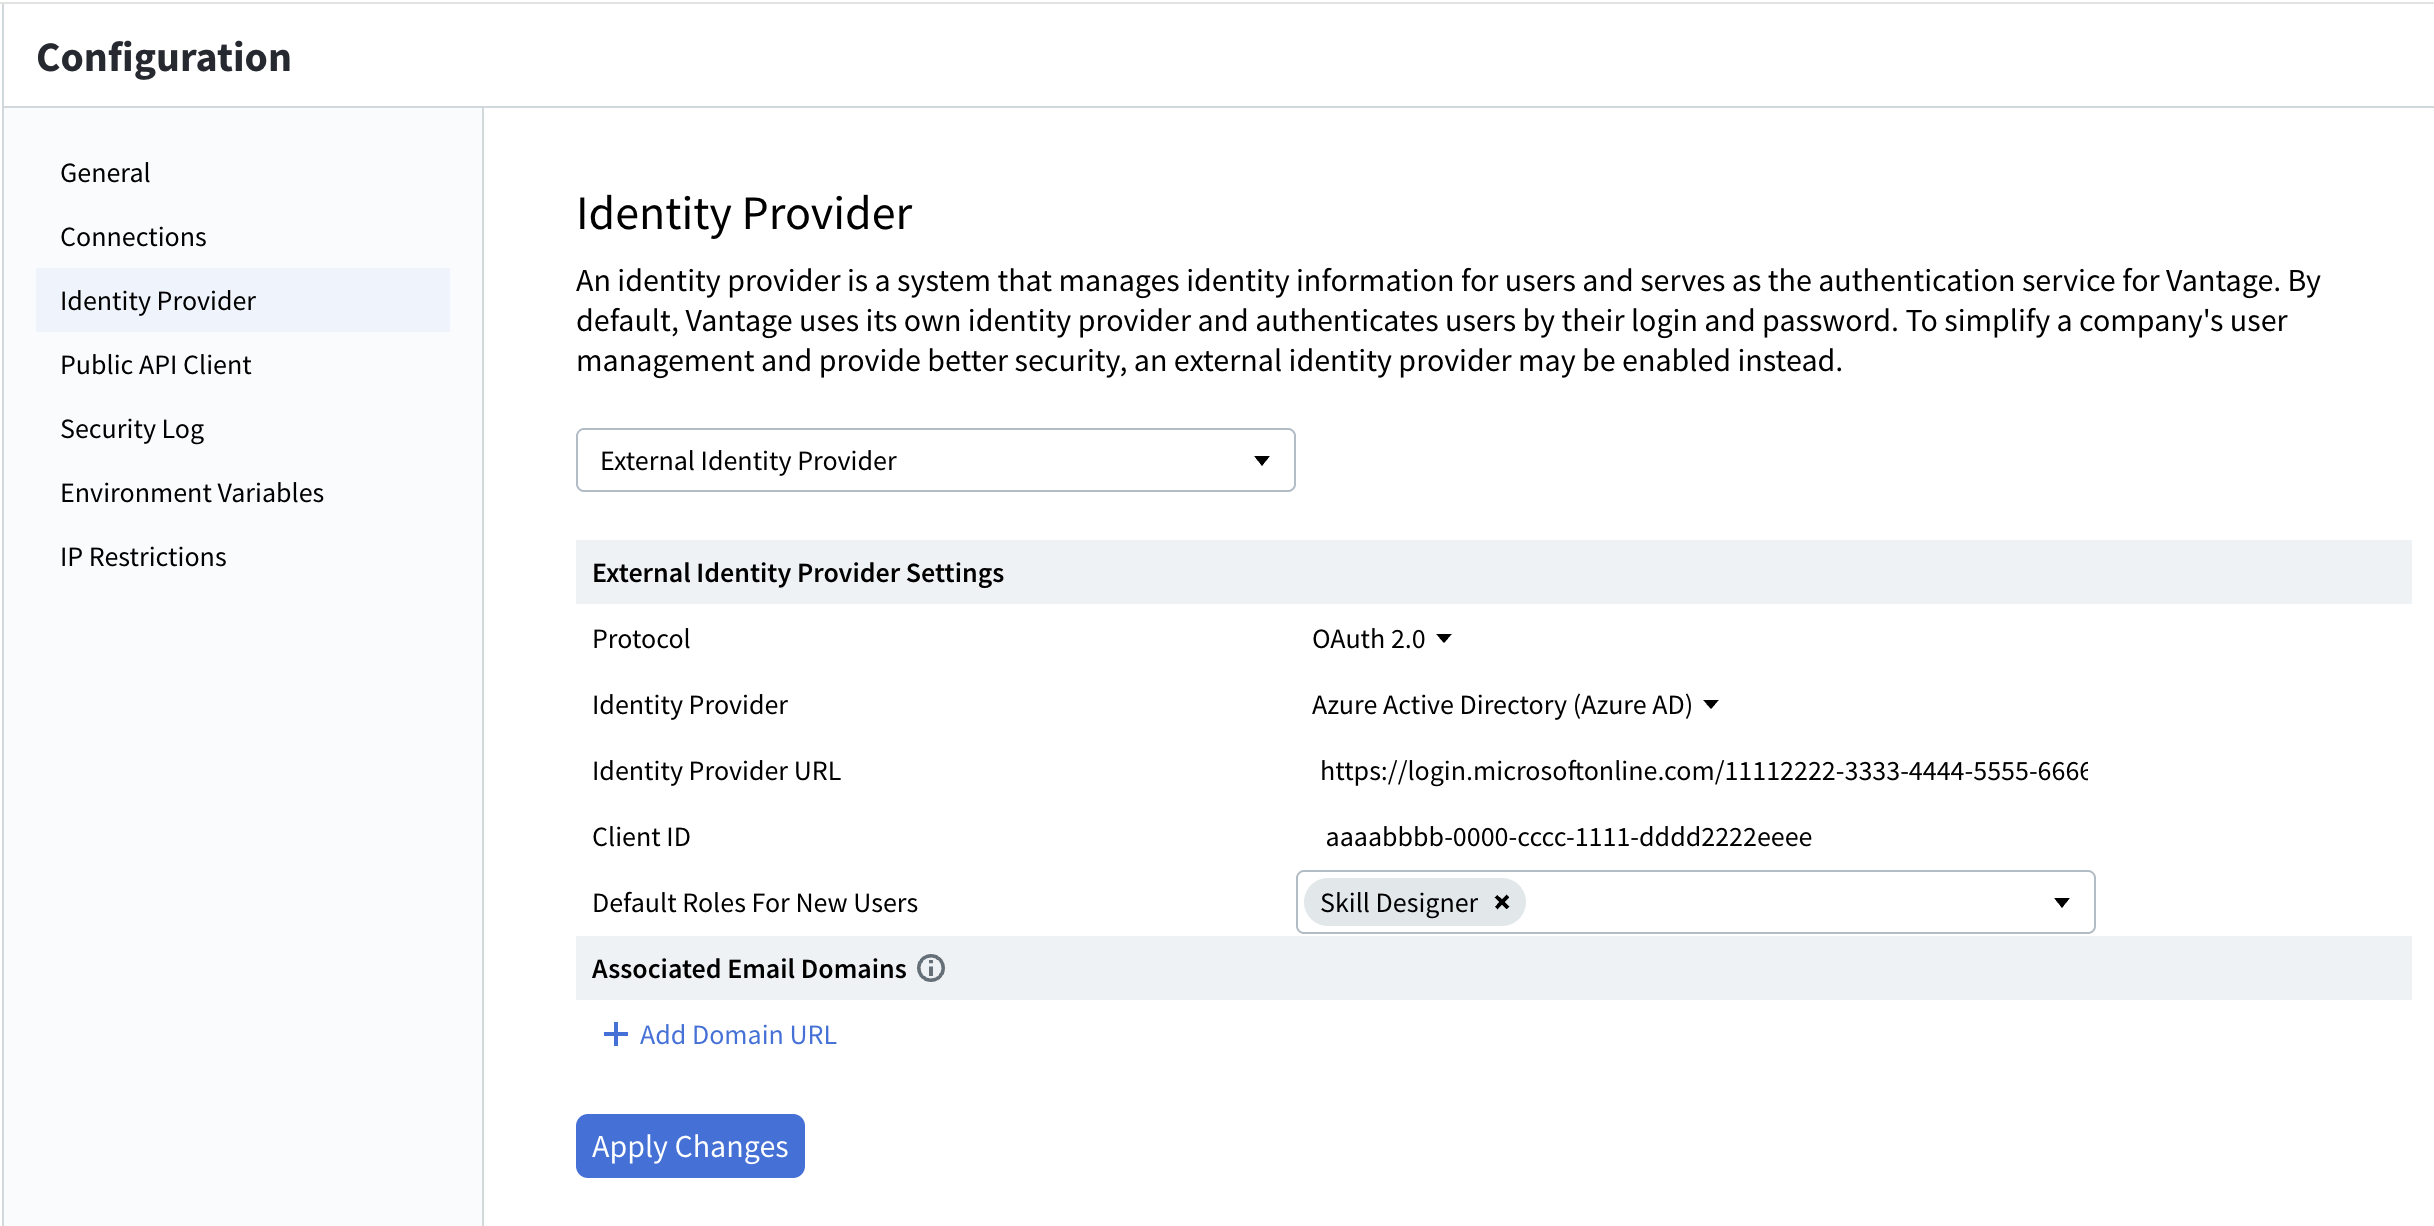This screenshot has width=2434, height=1226.
Task: Click the plus icon for Add Domain URL
Action: 615,1034
